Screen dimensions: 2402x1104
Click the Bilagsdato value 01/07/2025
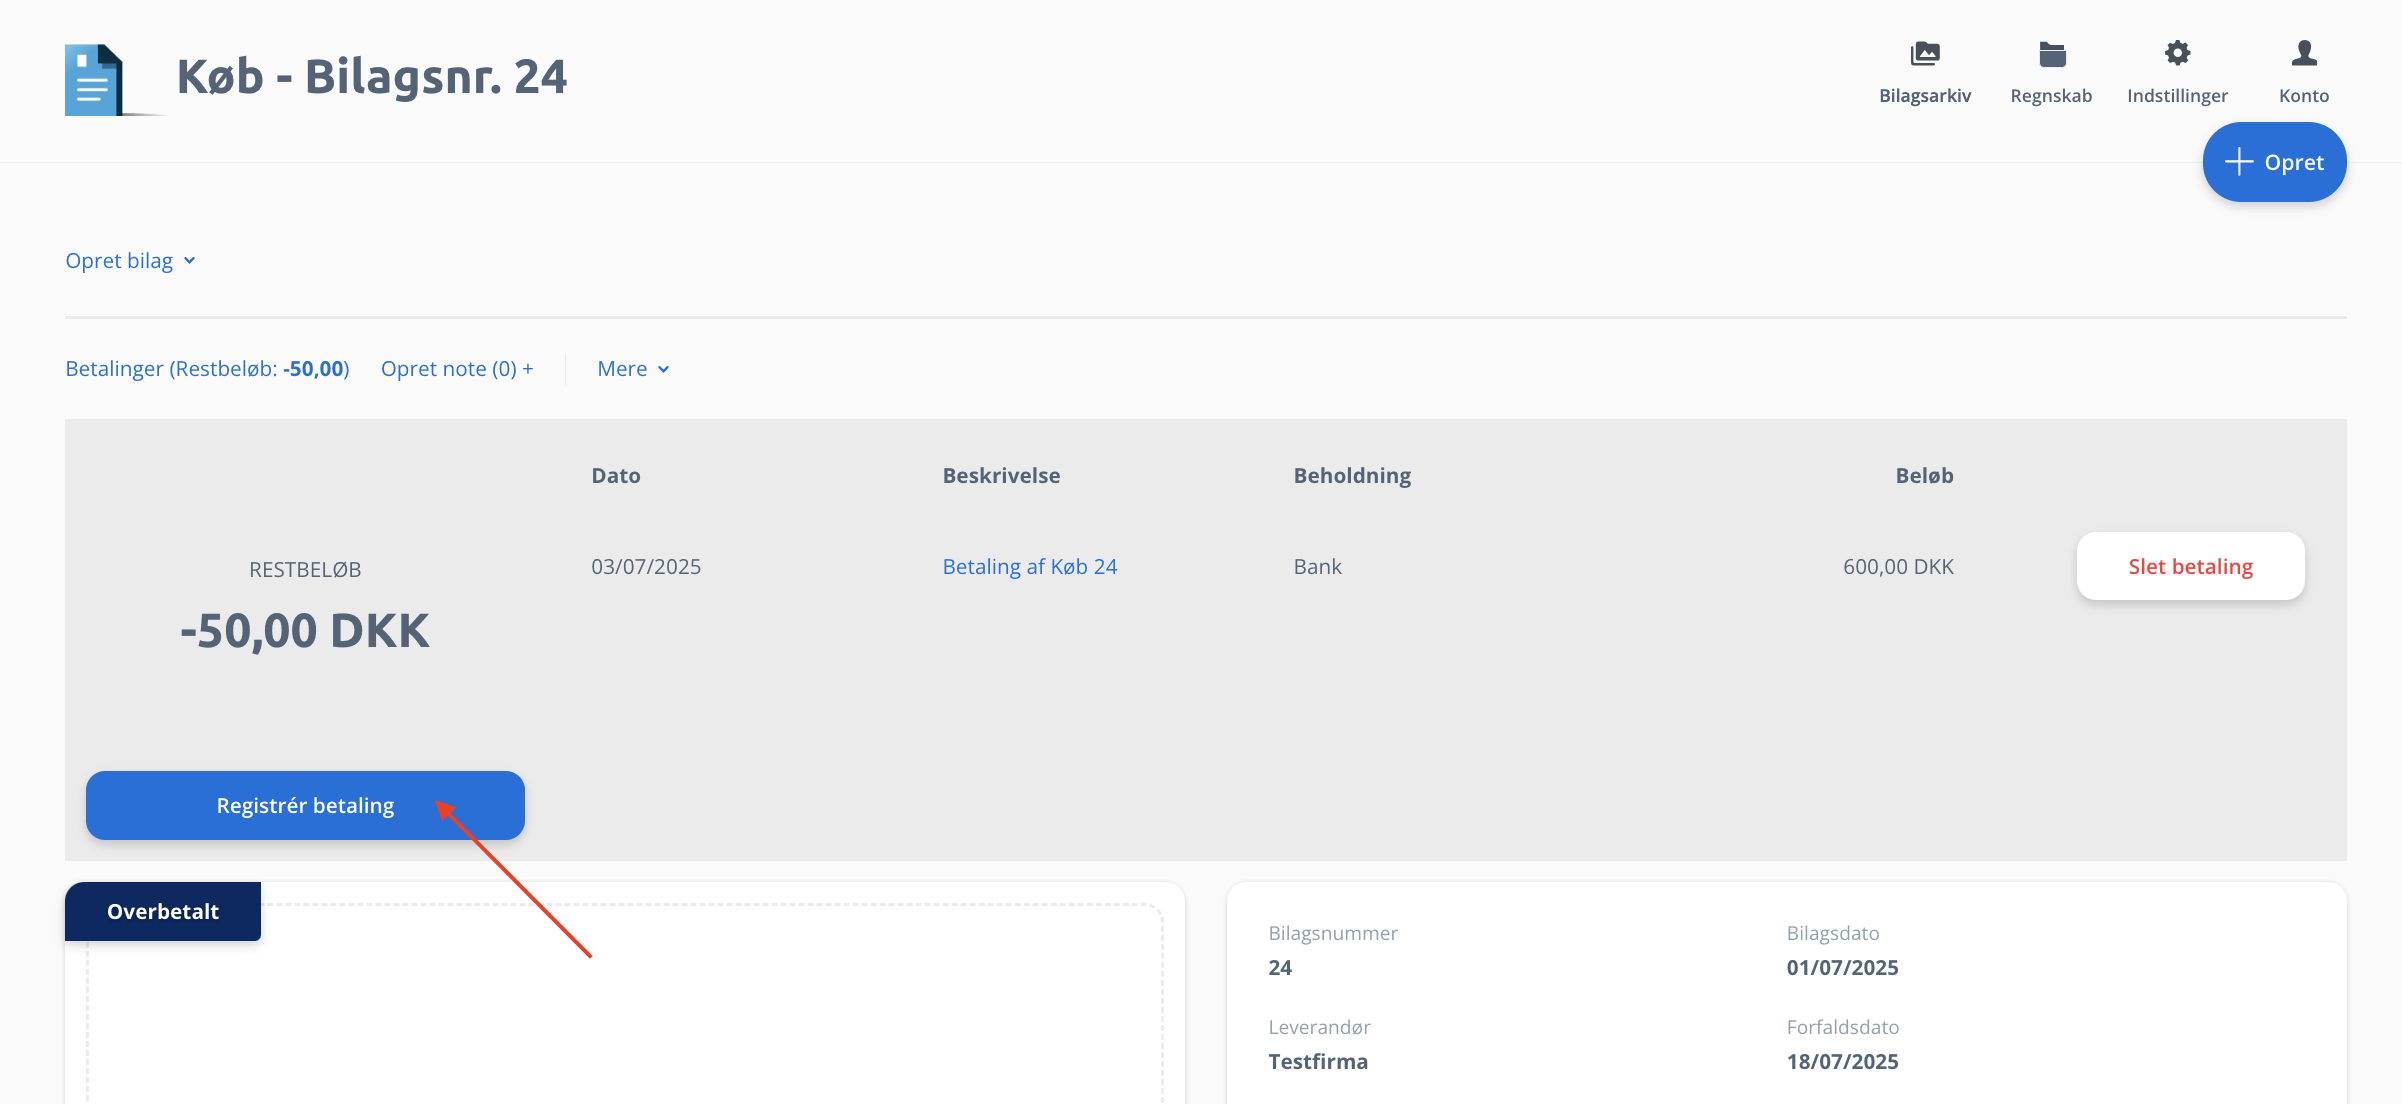pos(1842,968)
